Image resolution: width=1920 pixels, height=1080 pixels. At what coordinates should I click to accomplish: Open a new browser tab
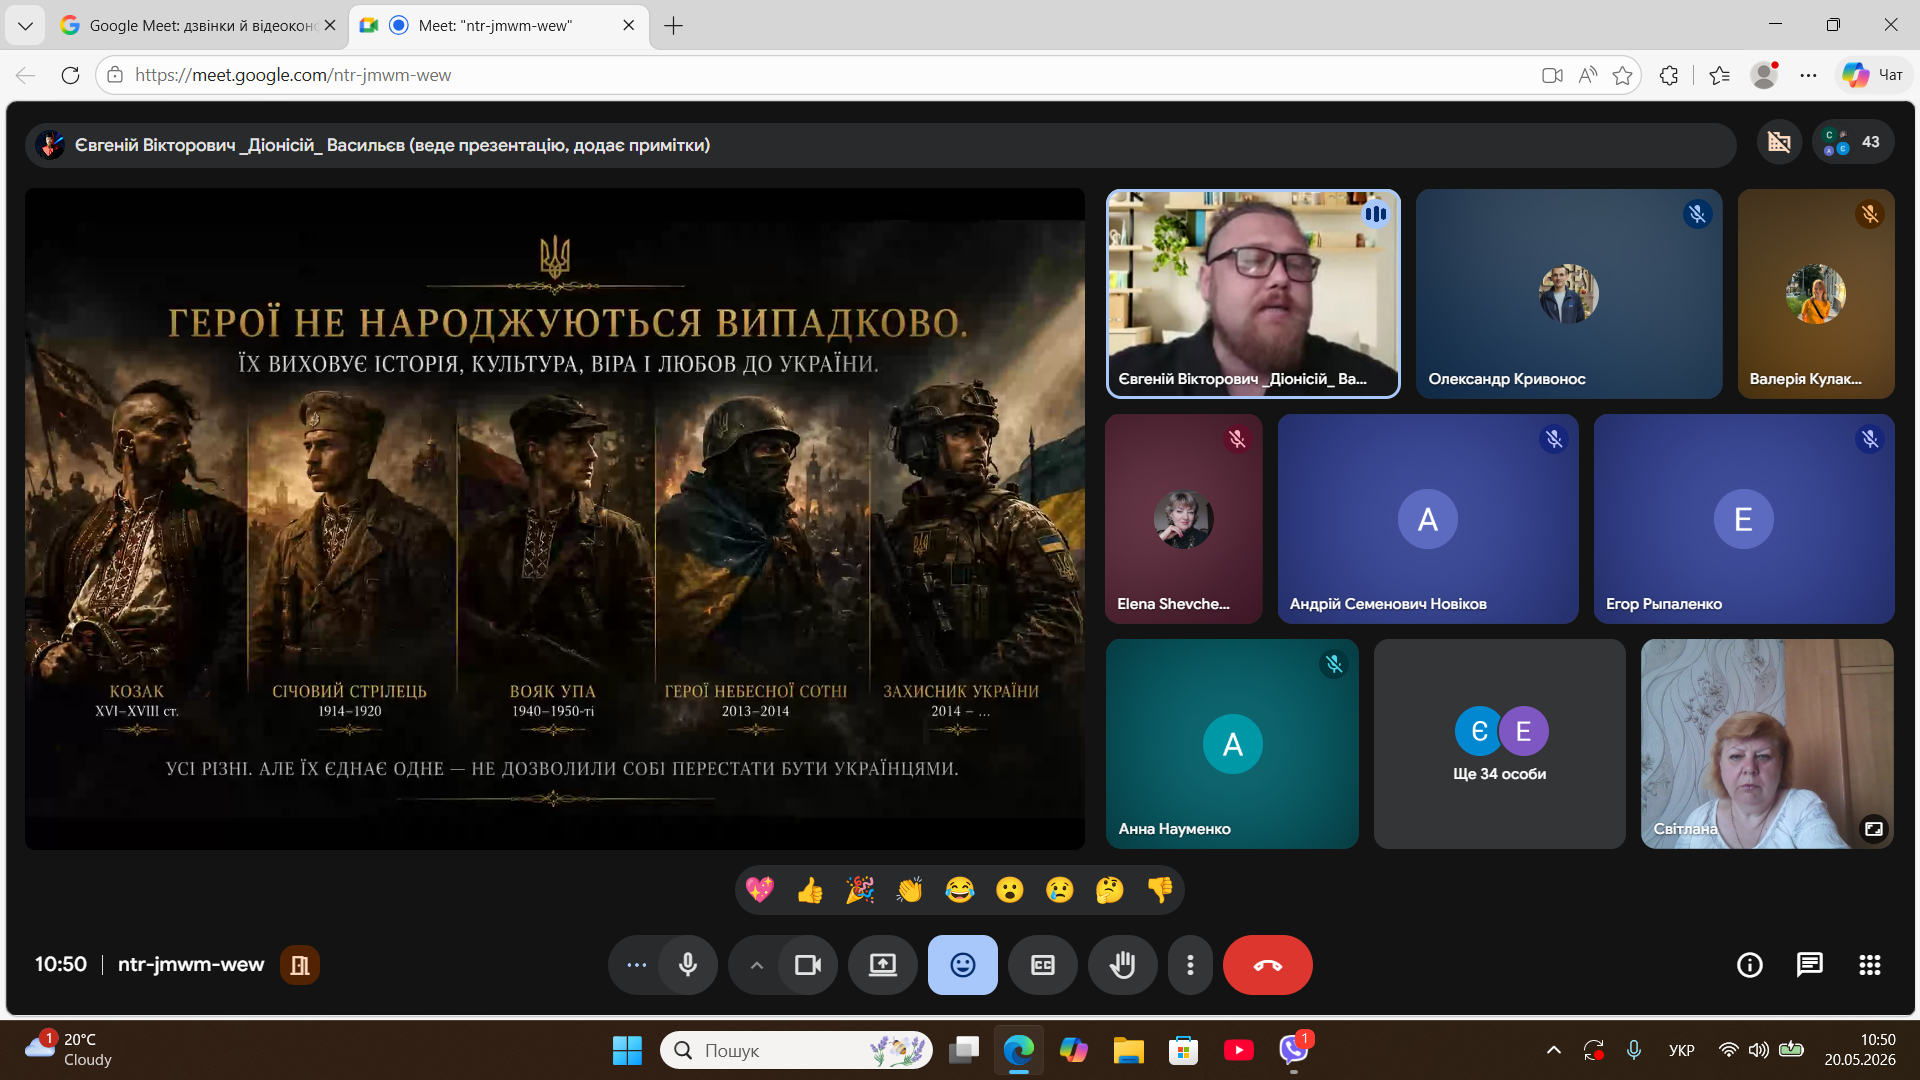click(x=674, y=25)
